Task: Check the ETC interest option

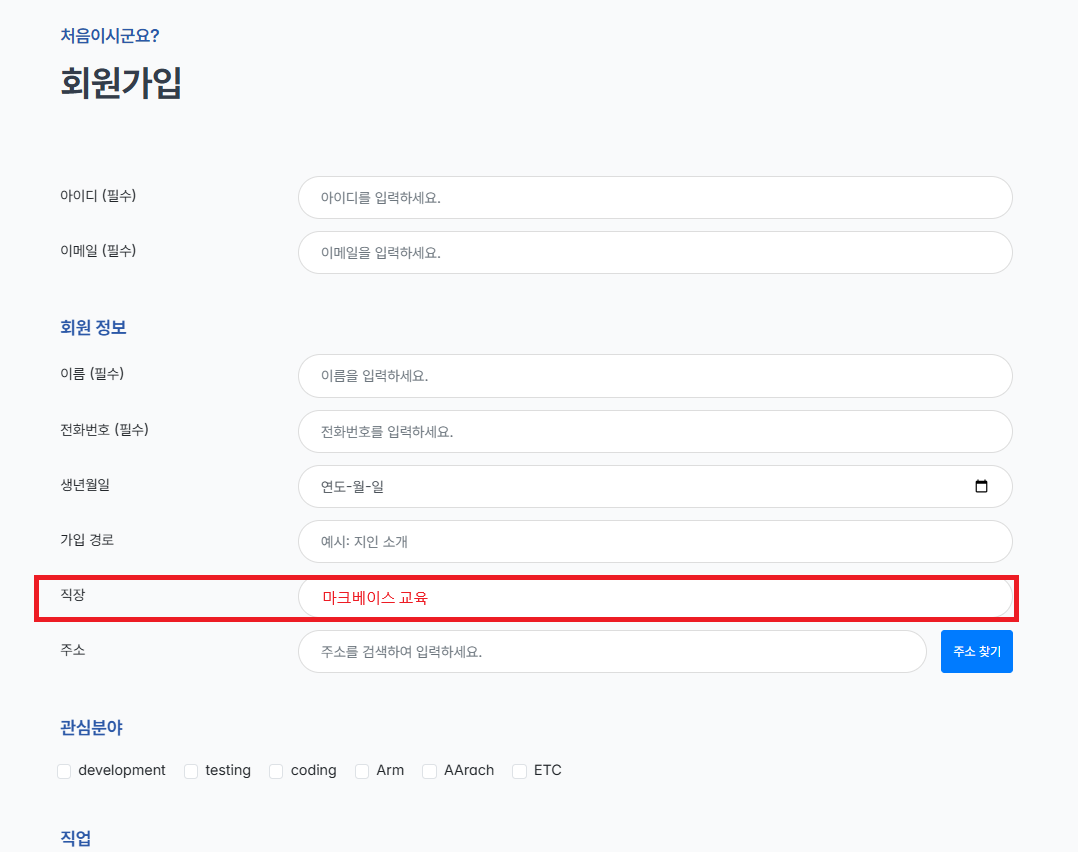Action: point(519,771)
